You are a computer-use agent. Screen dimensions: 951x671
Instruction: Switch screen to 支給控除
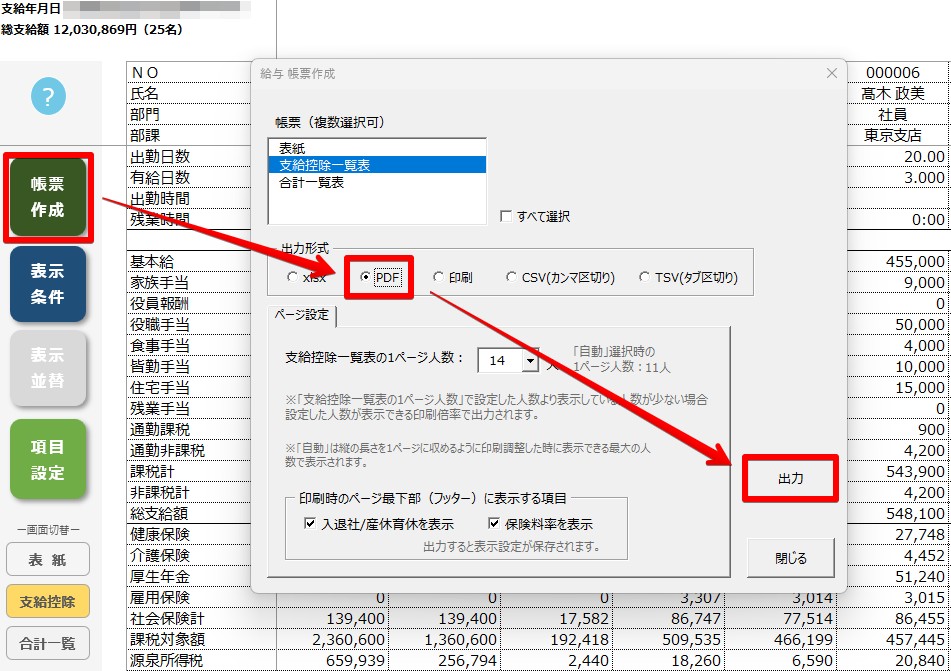[x=48, y=601]
